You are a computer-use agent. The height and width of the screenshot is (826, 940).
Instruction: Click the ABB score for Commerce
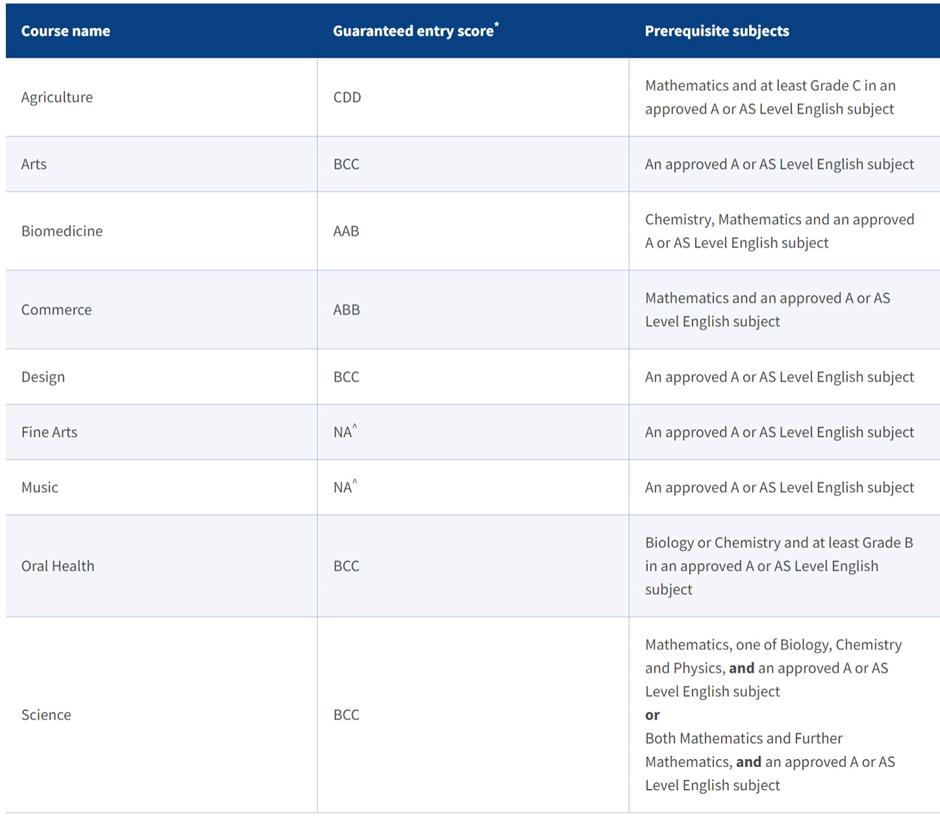click(x=347, y=310)
